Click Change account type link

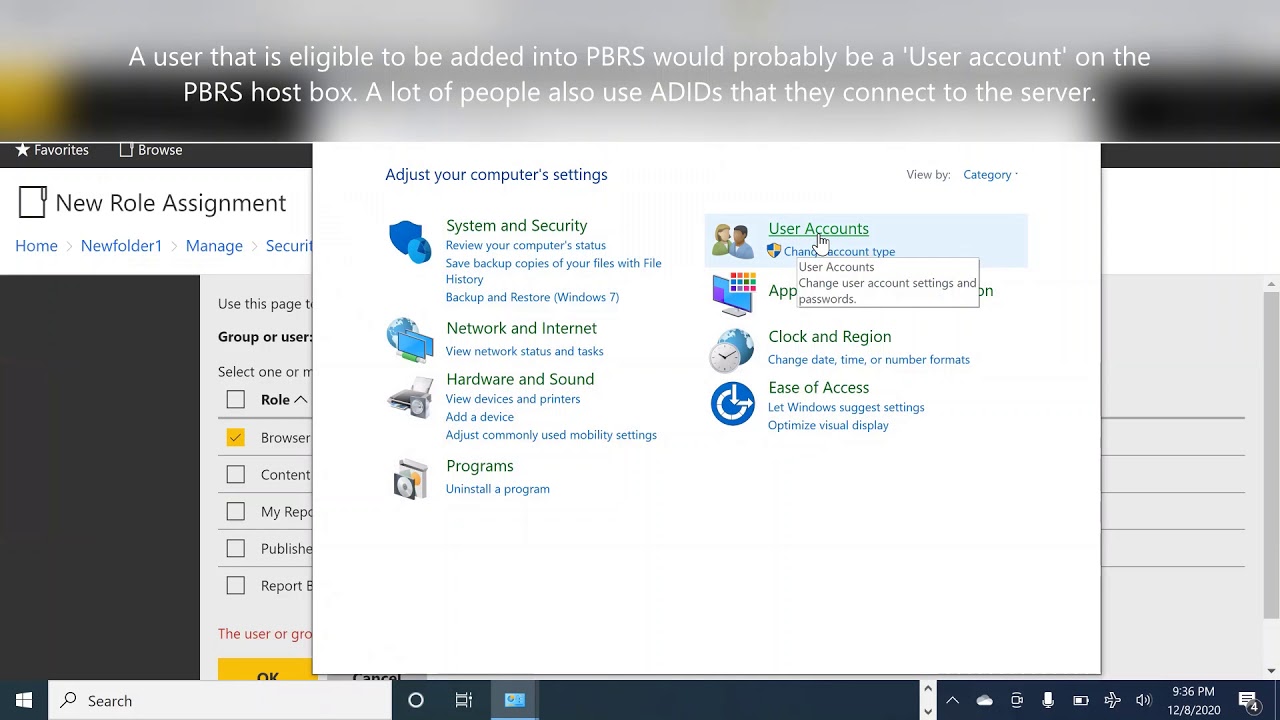tap(839, 252)
